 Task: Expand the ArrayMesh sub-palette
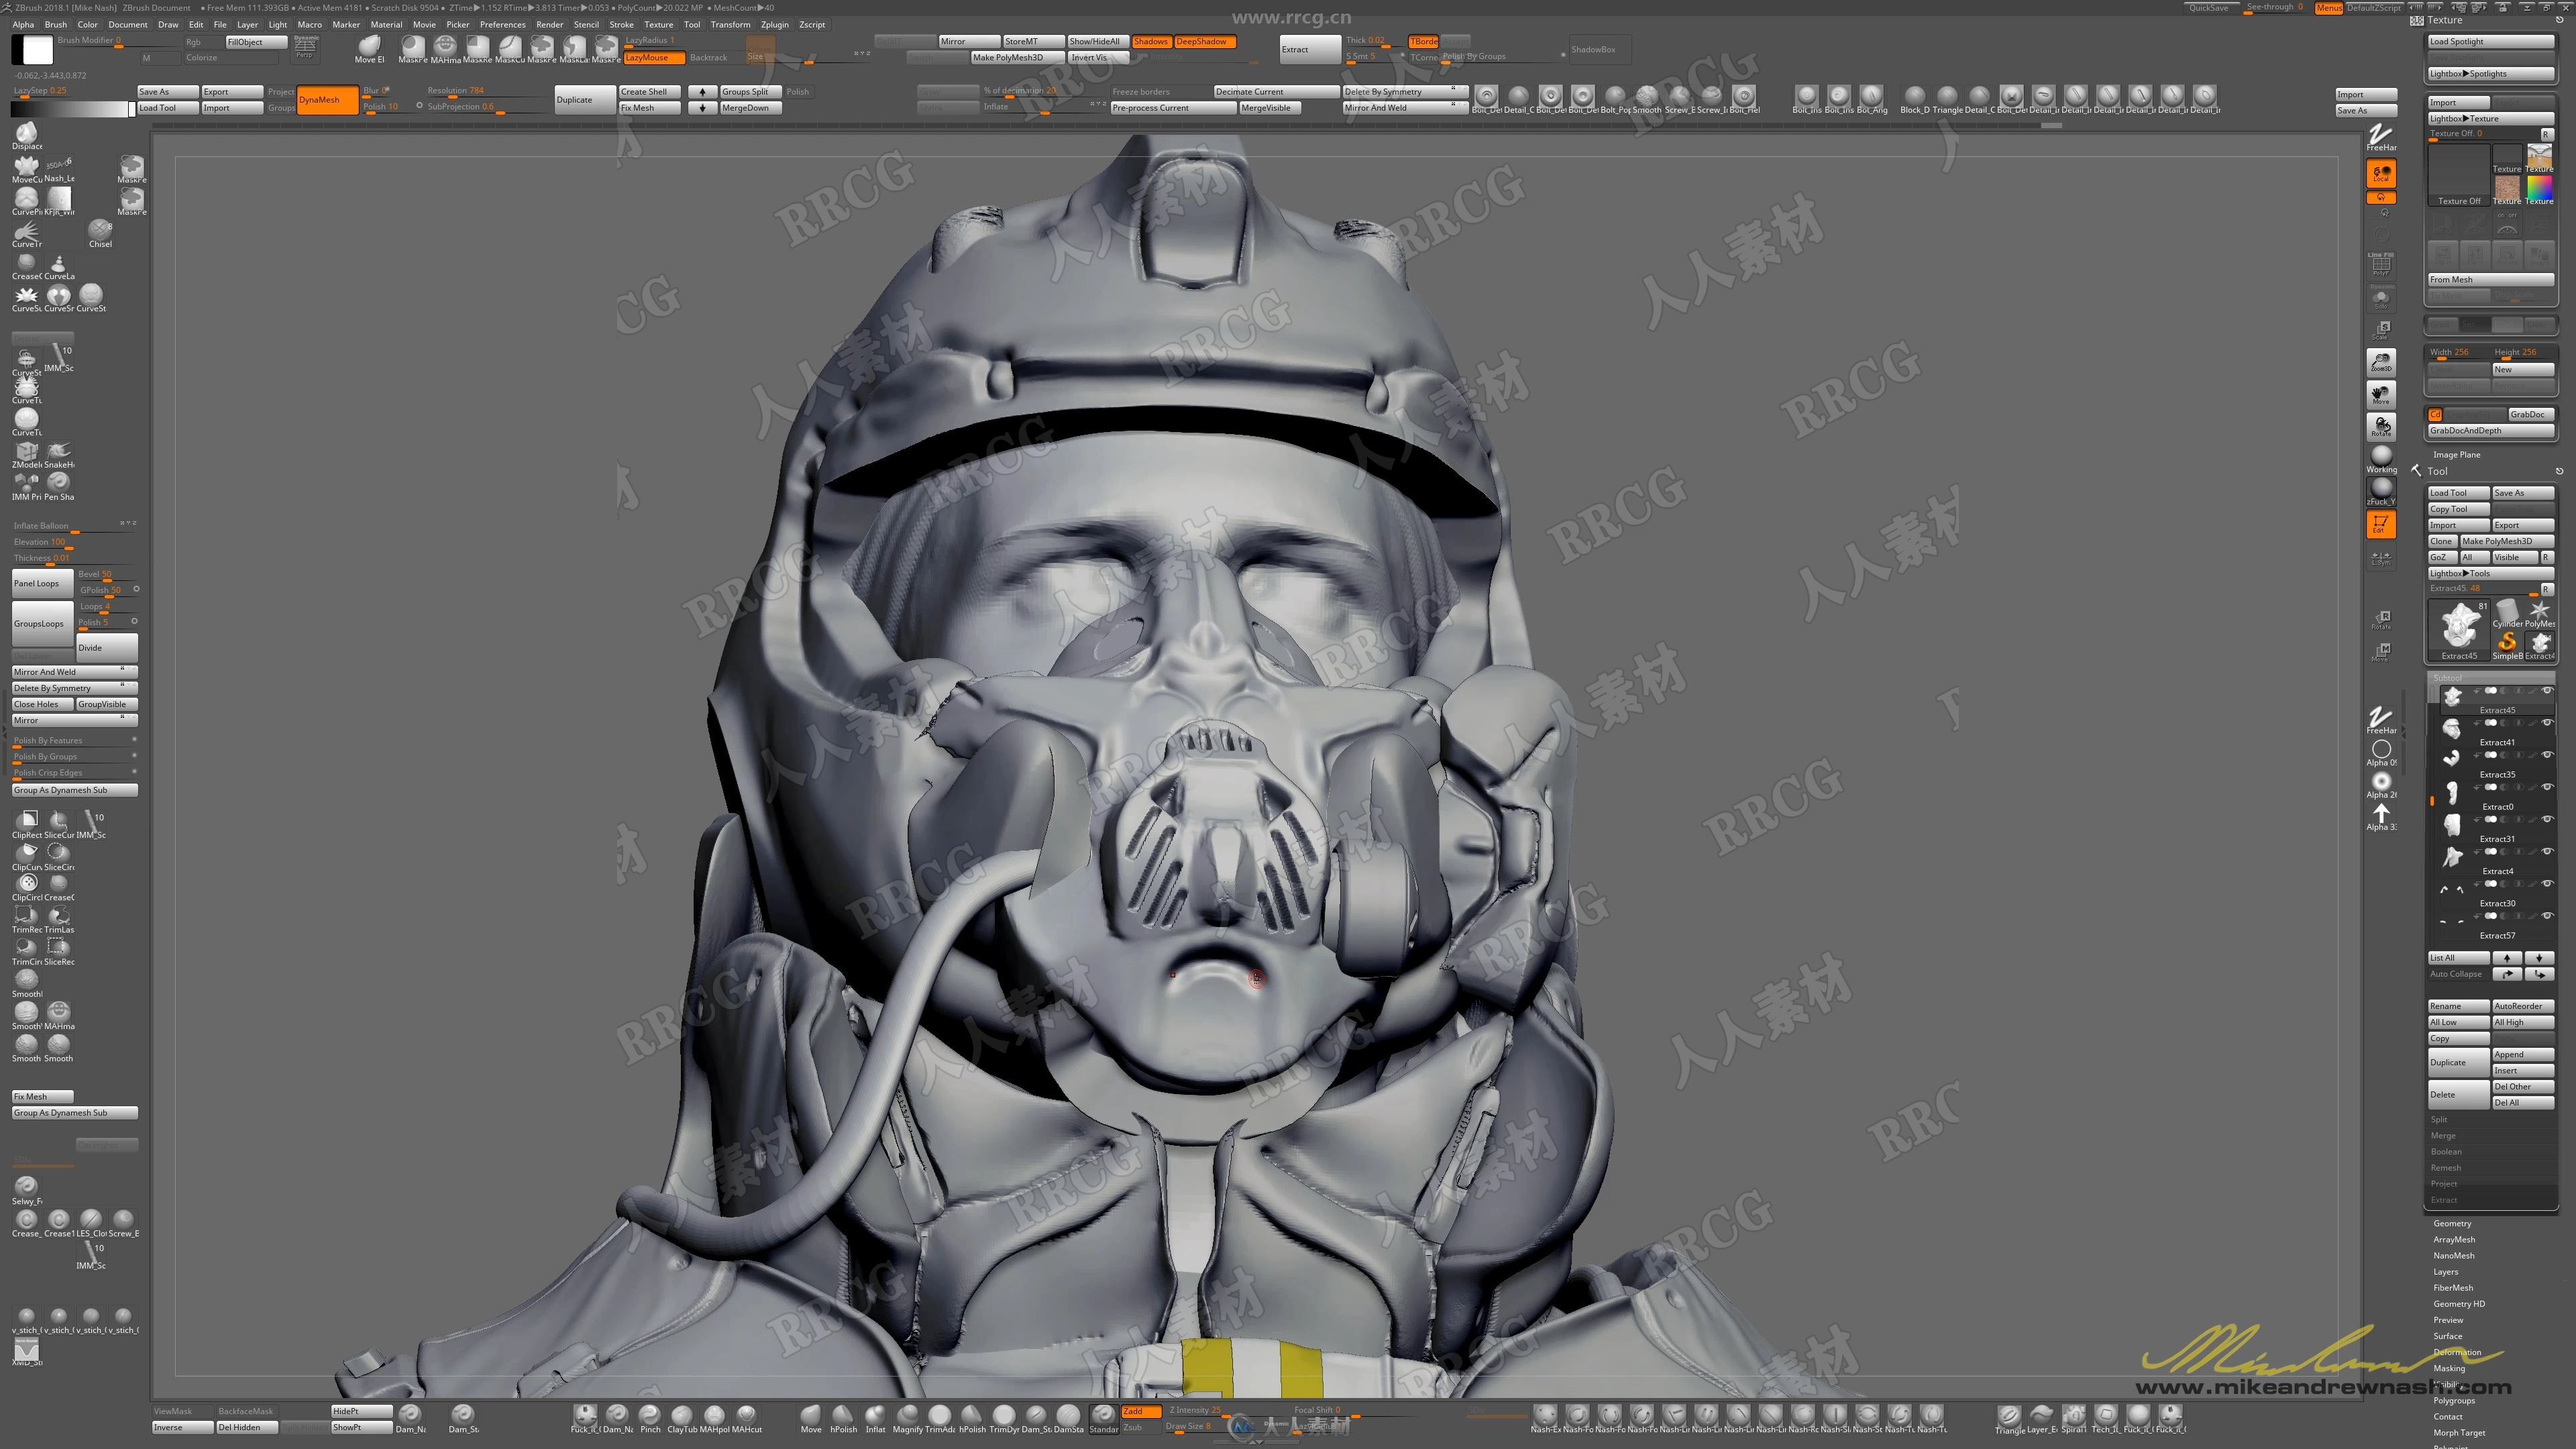[x=2454, y=1239]
